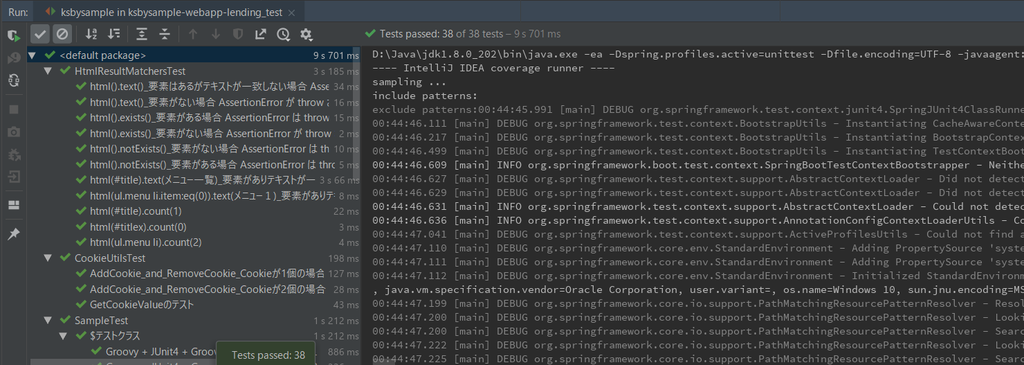This screenshot has width=1024, height=365.
Task: Toggle auto-test rerun icon in sidebar
Action: tap(13, 81)
